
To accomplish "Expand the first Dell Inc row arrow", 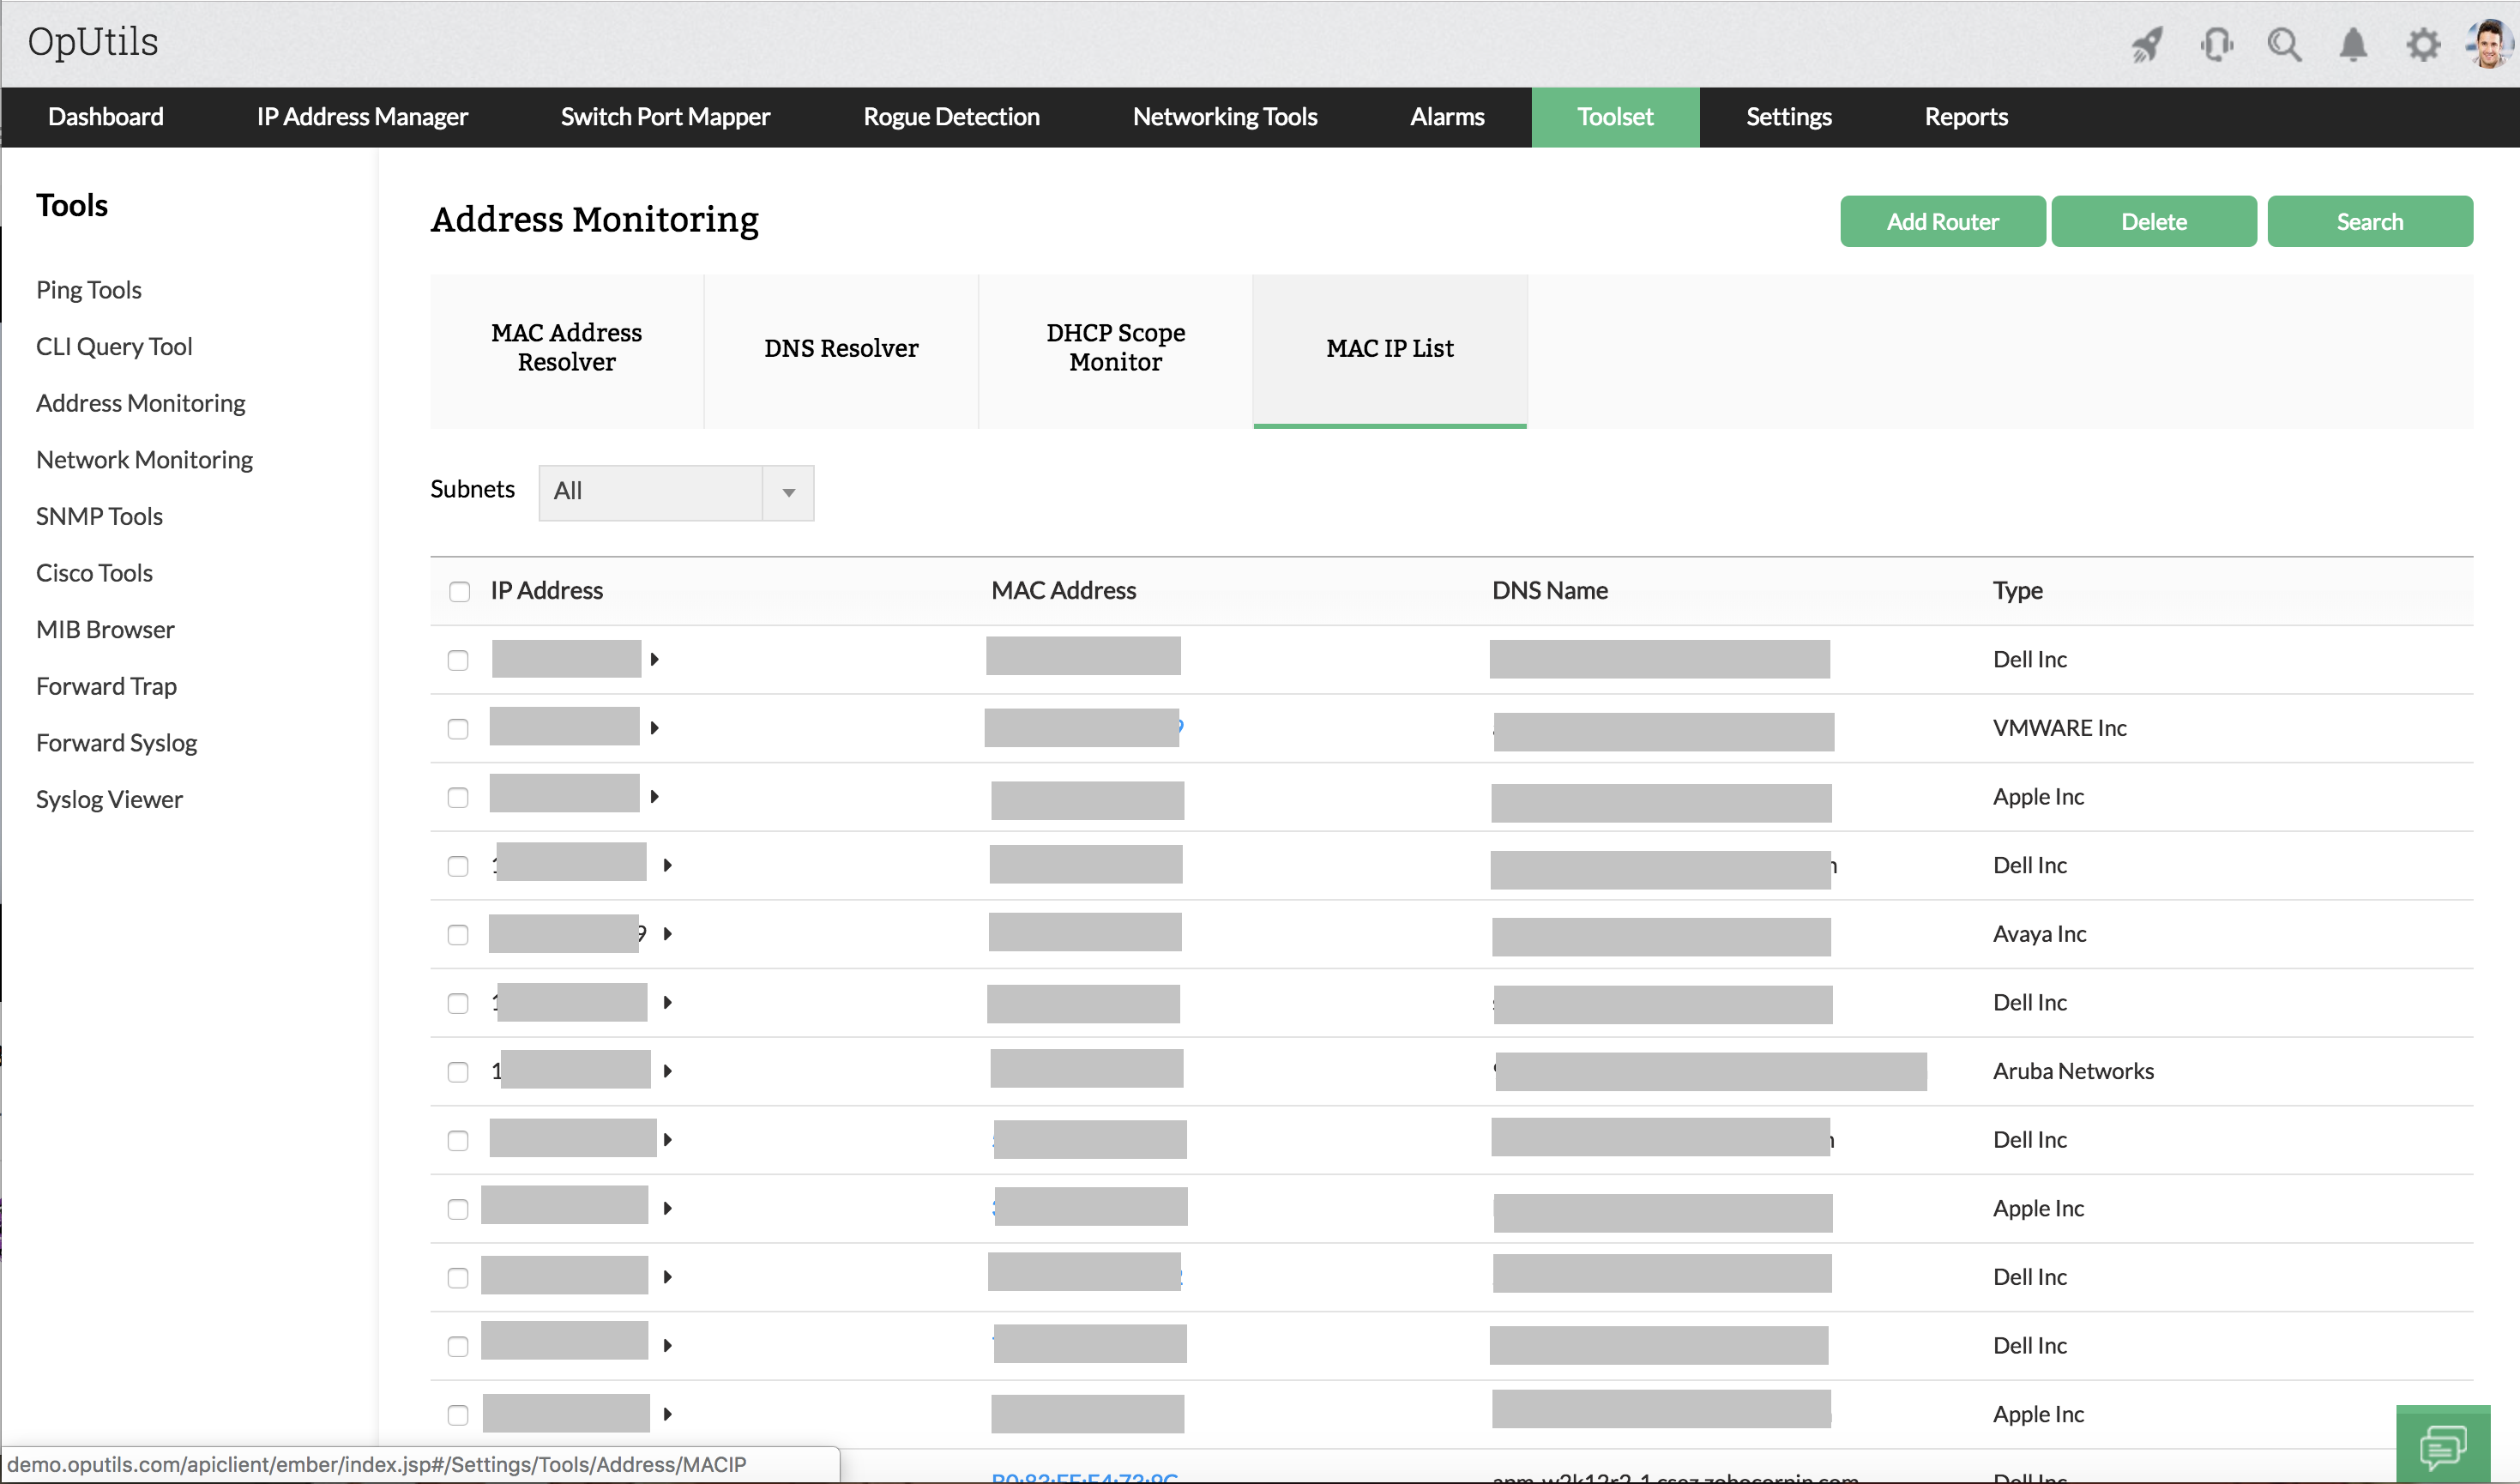I will 654,660.
